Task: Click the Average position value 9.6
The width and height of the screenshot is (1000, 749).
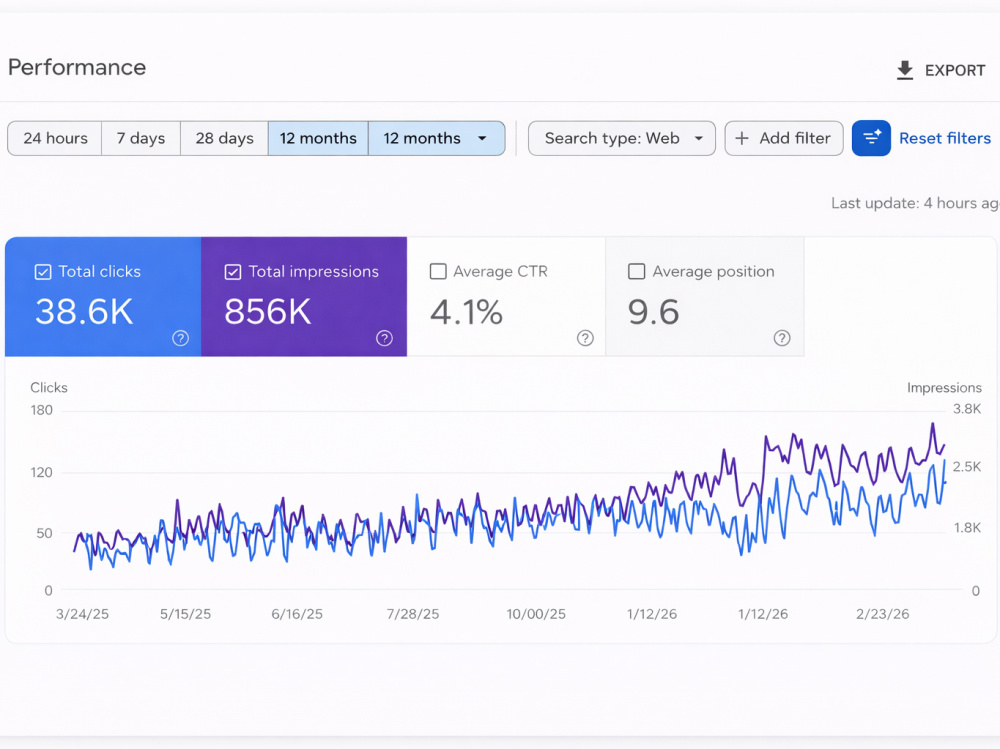Action: click(653, 312)
